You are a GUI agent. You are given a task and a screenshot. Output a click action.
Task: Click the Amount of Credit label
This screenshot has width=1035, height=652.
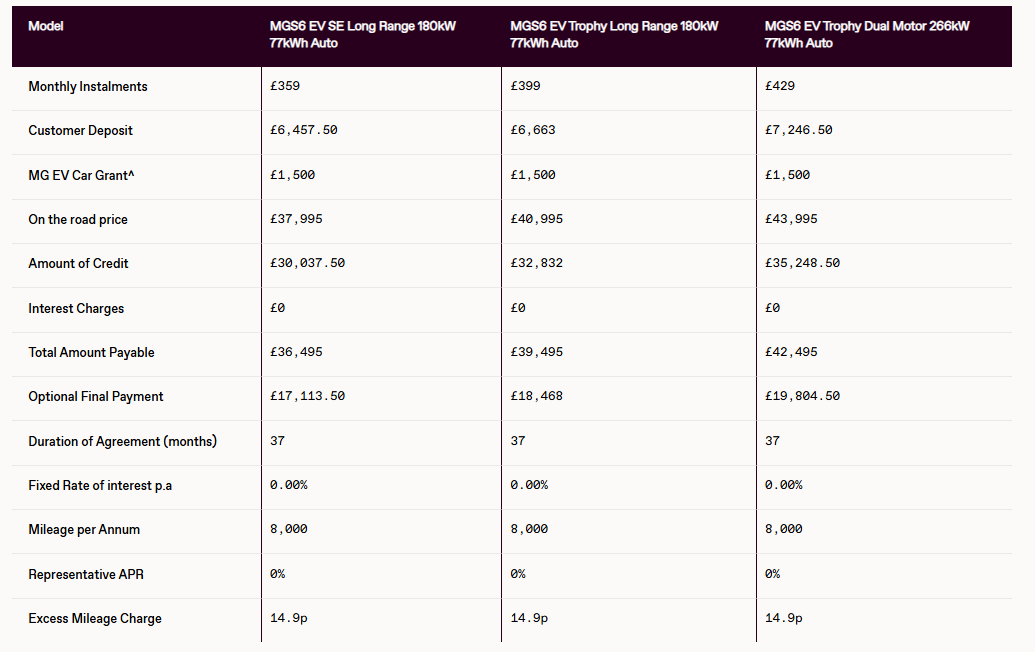coord(78,264)
